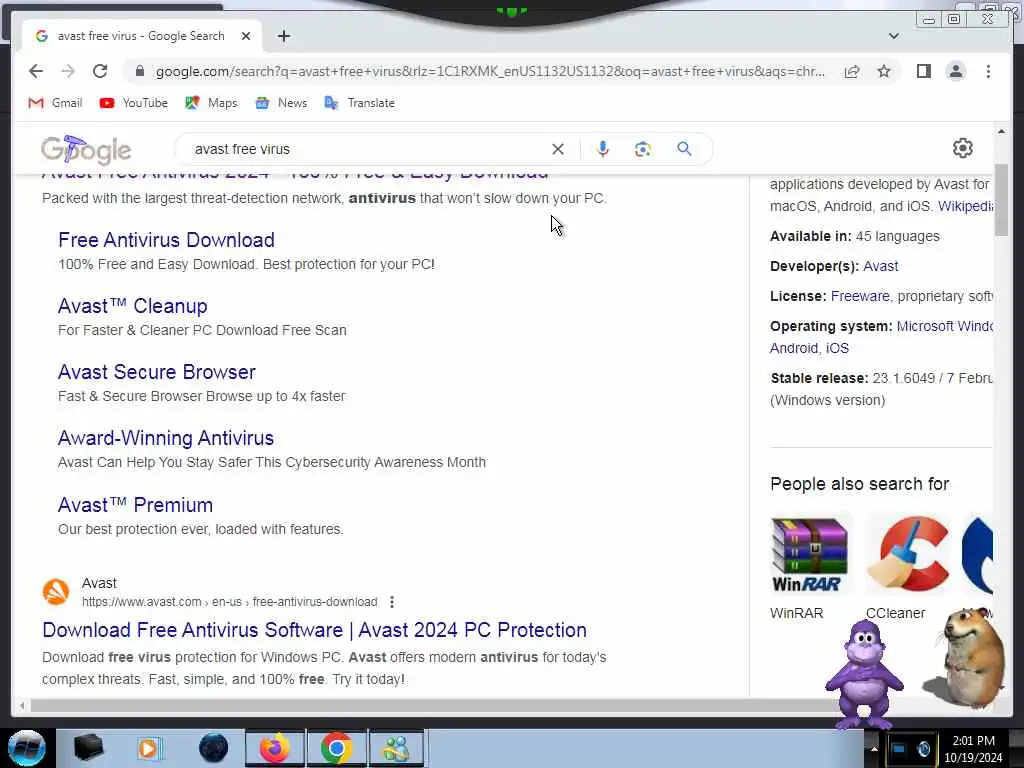Reload the current page

point(100,71)
